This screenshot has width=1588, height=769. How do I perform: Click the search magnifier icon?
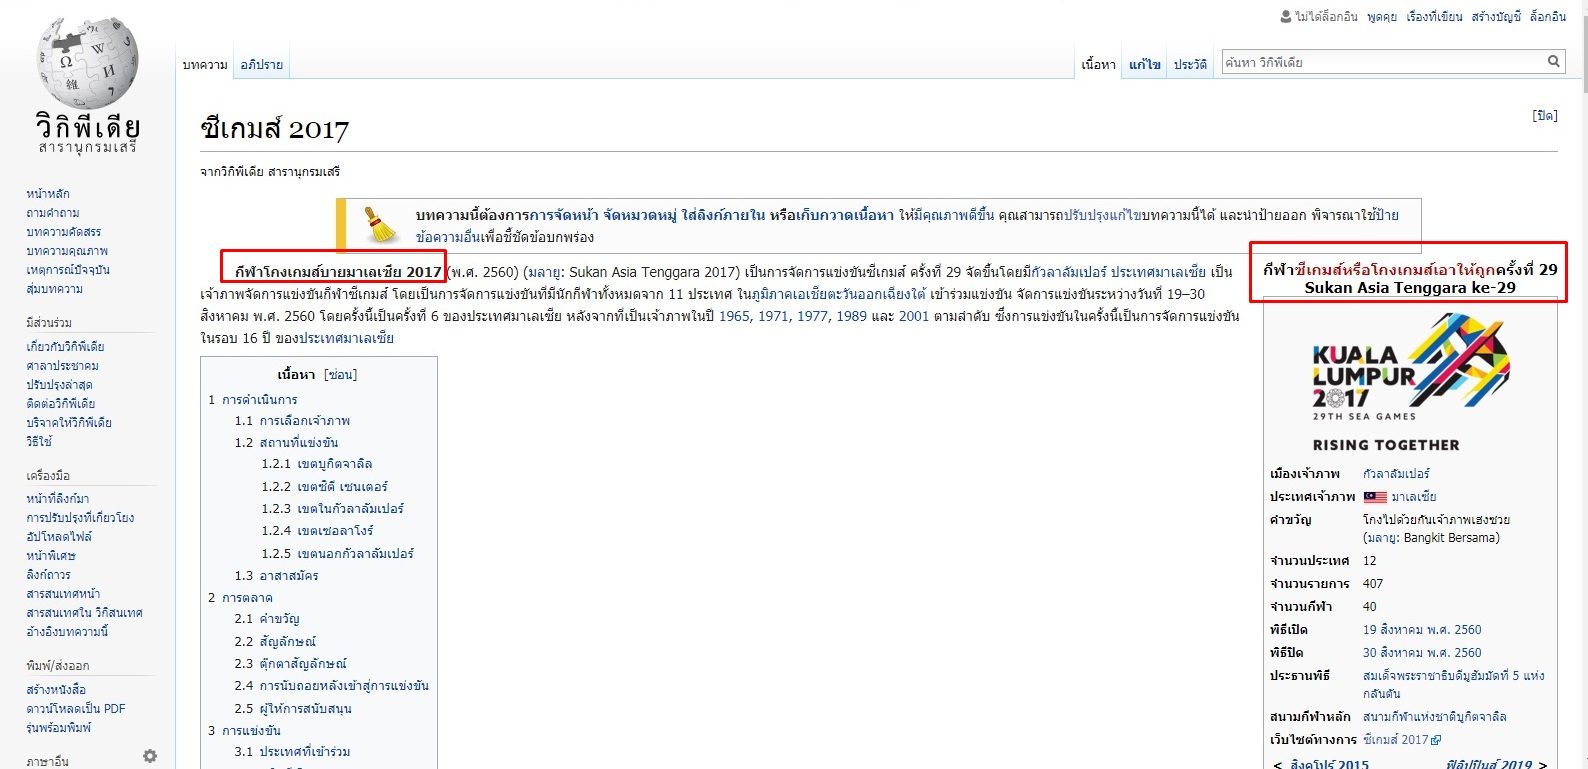[x=1553, y=62]
